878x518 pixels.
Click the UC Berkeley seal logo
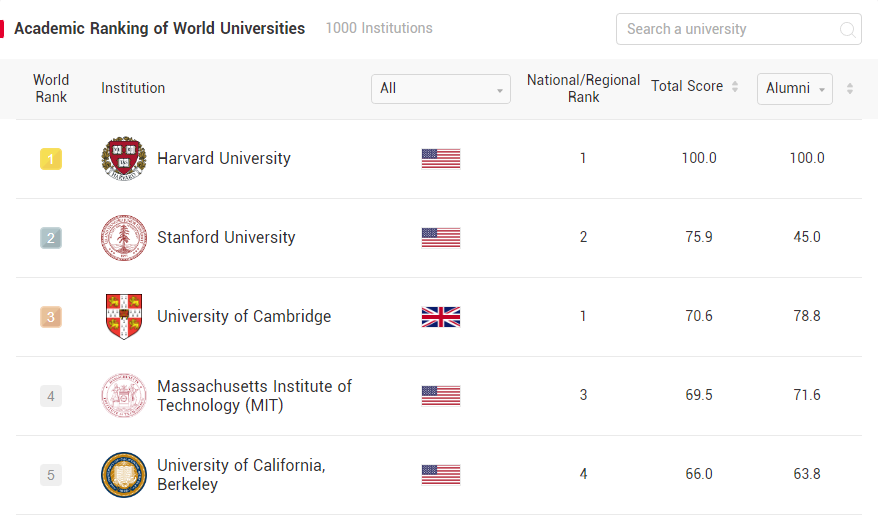[124, 475]
